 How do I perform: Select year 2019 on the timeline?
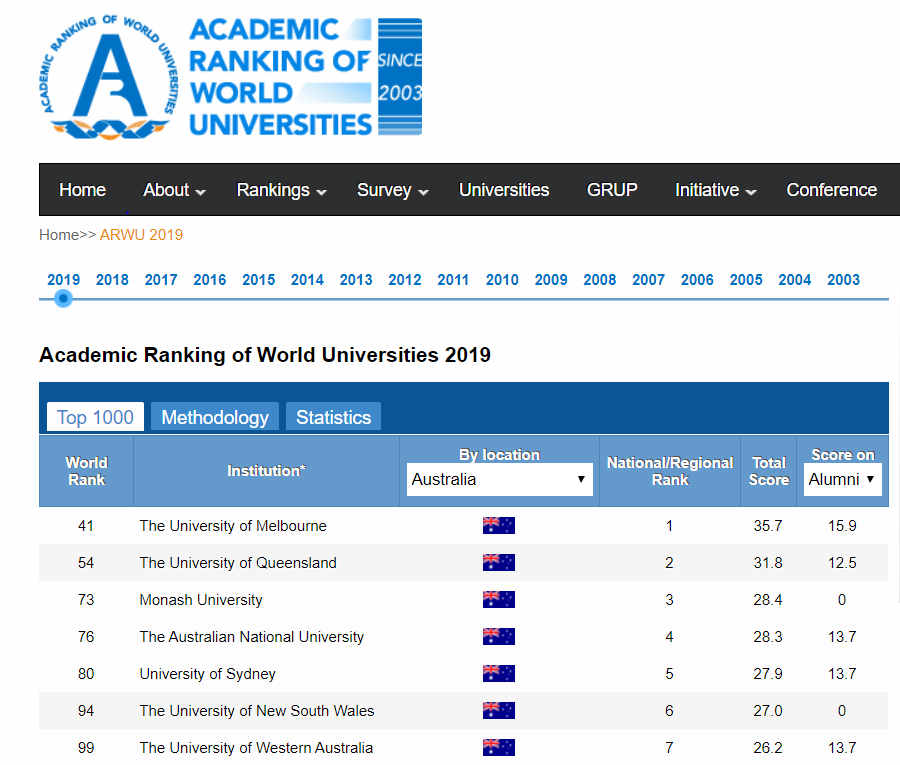(x=63, y=280)
